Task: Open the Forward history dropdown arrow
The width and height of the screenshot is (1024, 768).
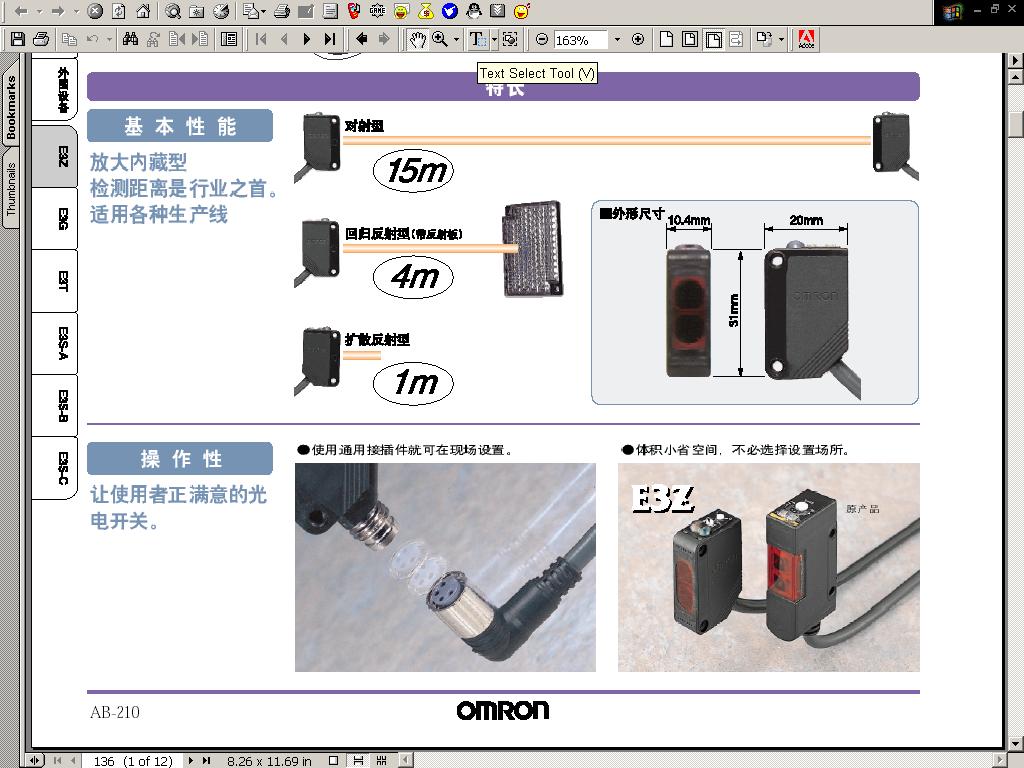Action: (x=76, y=11)
